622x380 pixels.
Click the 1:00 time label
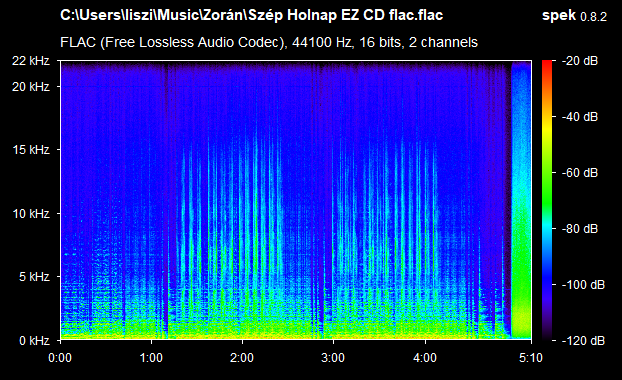(x=151, y=358)
